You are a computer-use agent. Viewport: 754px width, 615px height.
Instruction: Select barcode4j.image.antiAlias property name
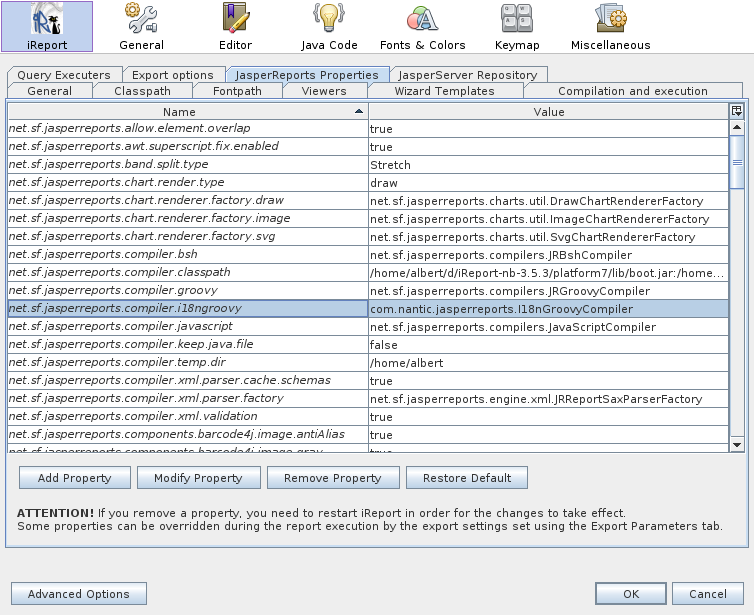[188, 434]
